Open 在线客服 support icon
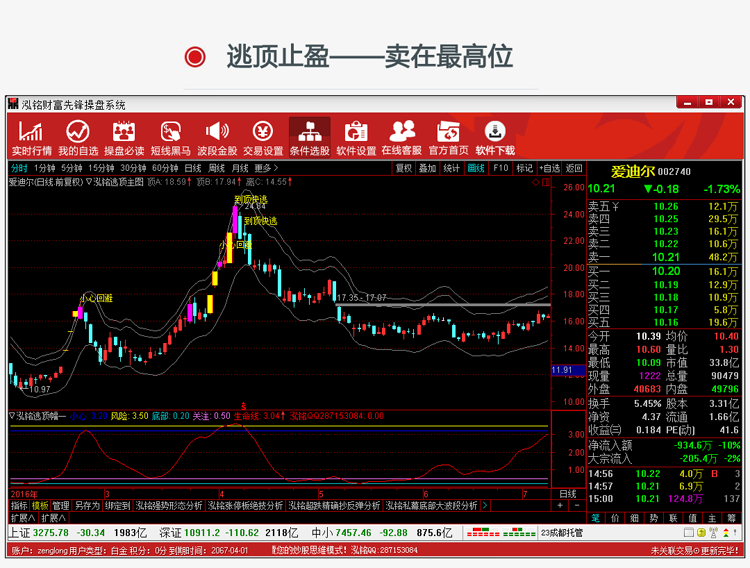Image resolution: width=750 pixels, height=568 pixels. pos(402,137)
